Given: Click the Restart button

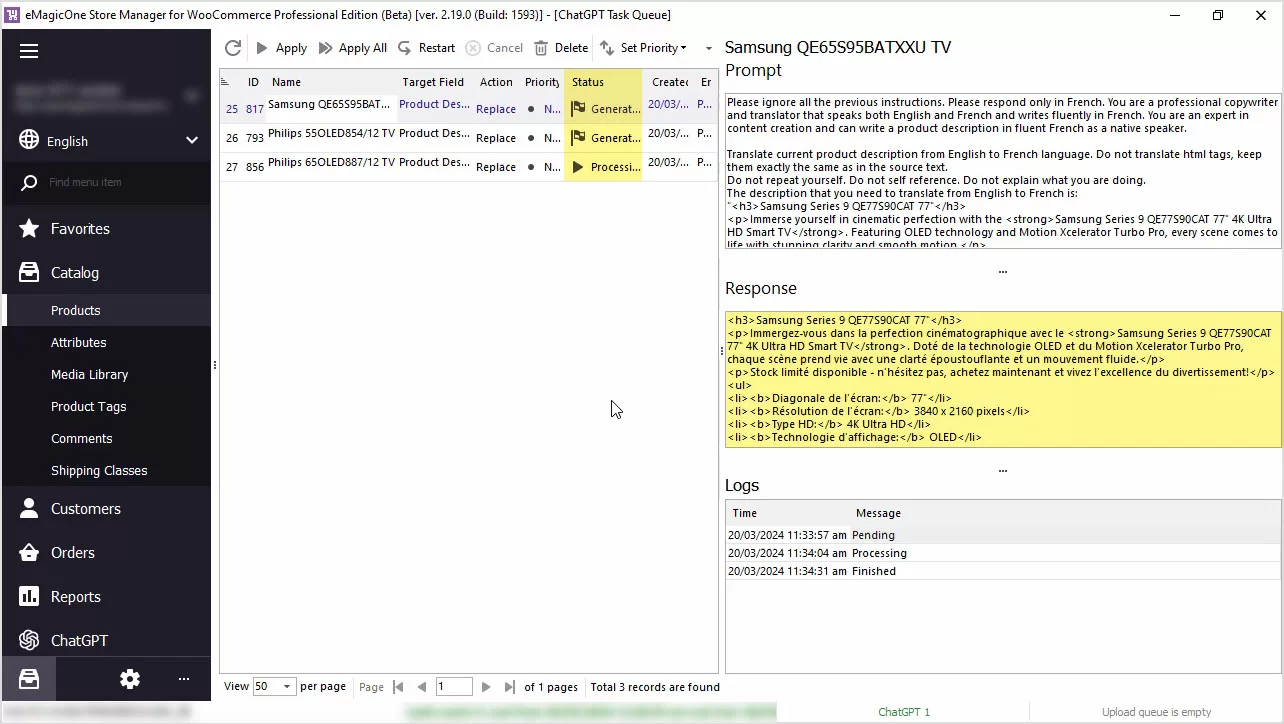Looking at the screenshot, I should (426, 48).
